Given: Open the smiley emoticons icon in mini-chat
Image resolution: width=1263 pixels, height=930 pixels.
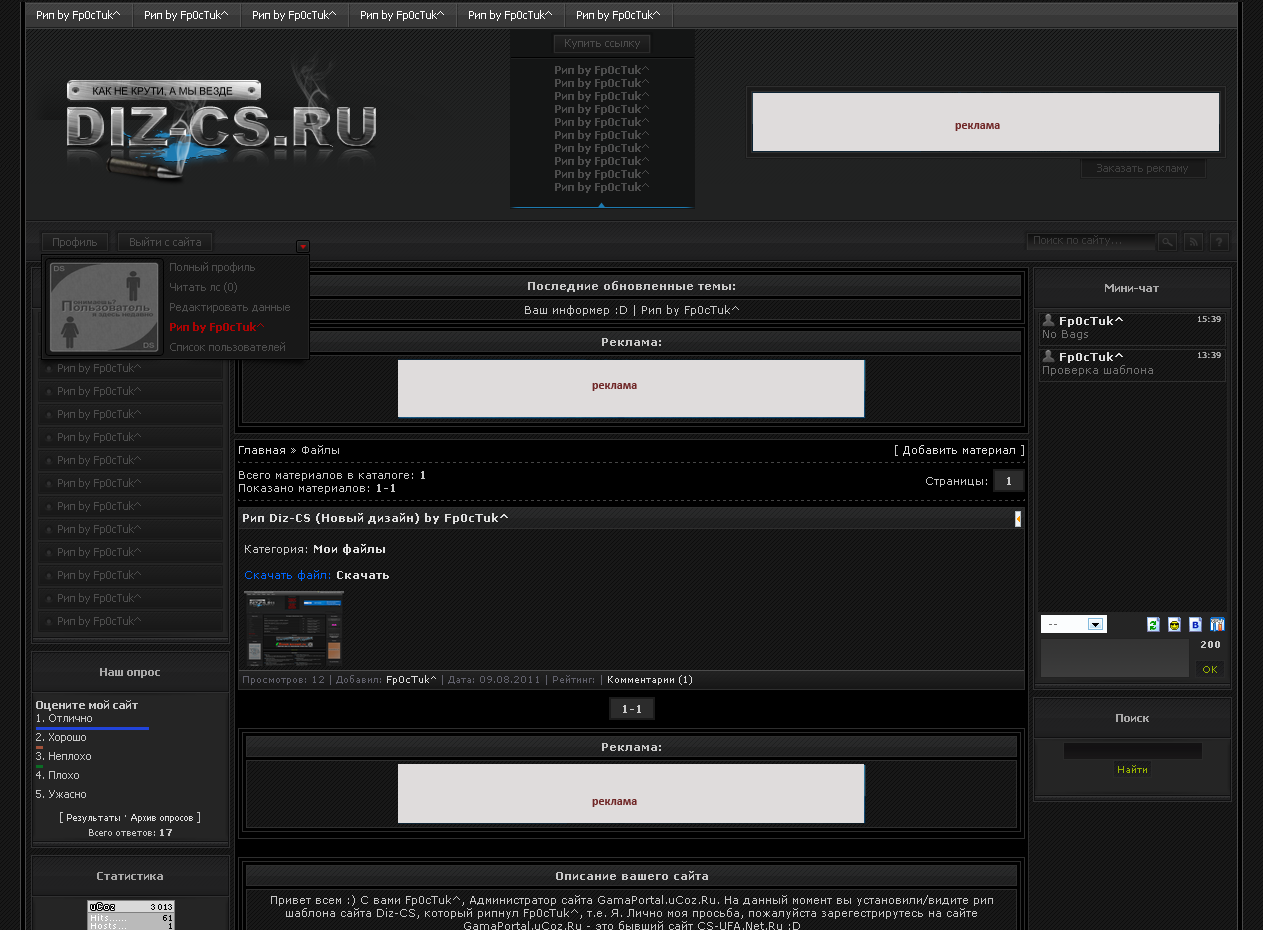Looking at the screenshot, I should (x=1174, y=625).
